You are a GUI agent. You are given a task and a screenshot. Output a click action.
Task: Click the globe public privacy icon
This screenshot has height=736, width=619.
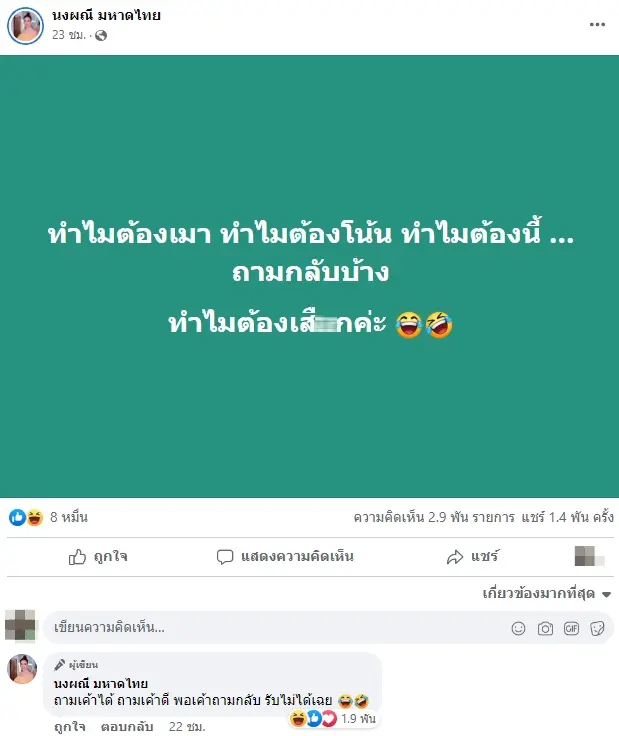click(x=101, y=36)
